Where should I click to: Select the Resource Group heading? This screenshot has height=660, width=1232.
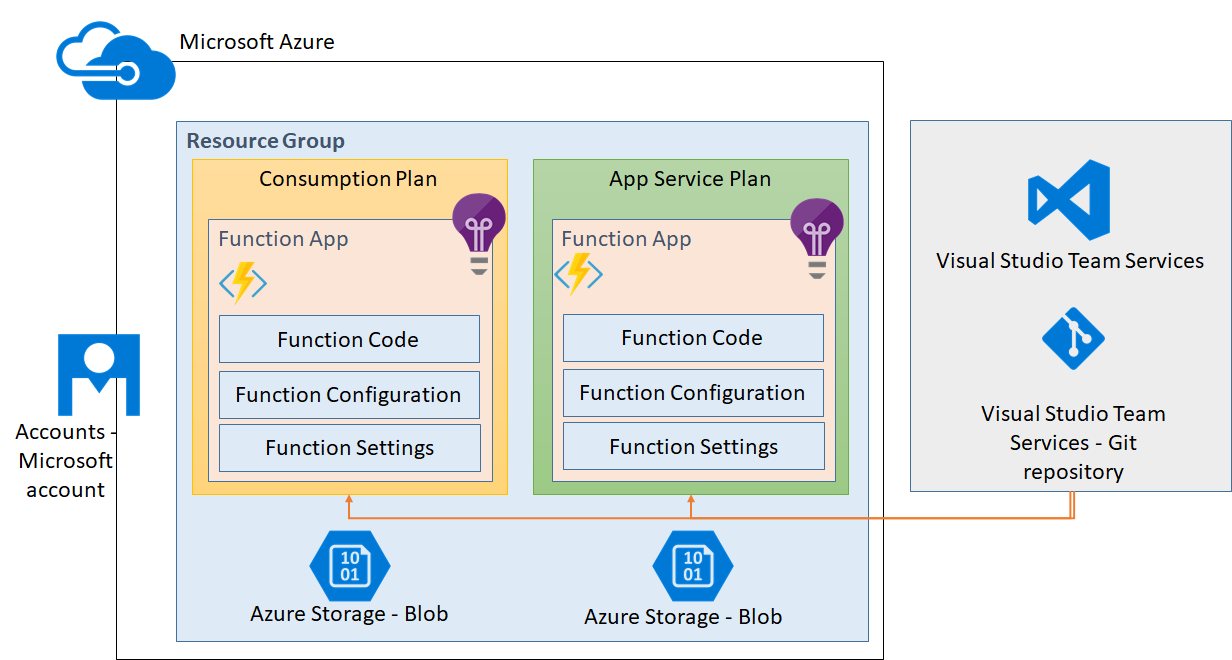[266, 141]
